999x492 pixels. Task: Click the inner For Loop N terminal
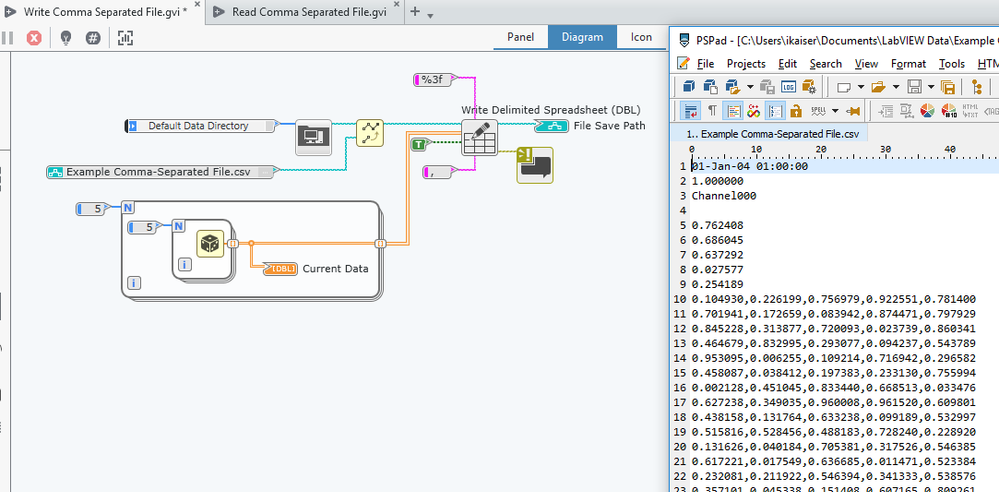[x=179, y=226]
